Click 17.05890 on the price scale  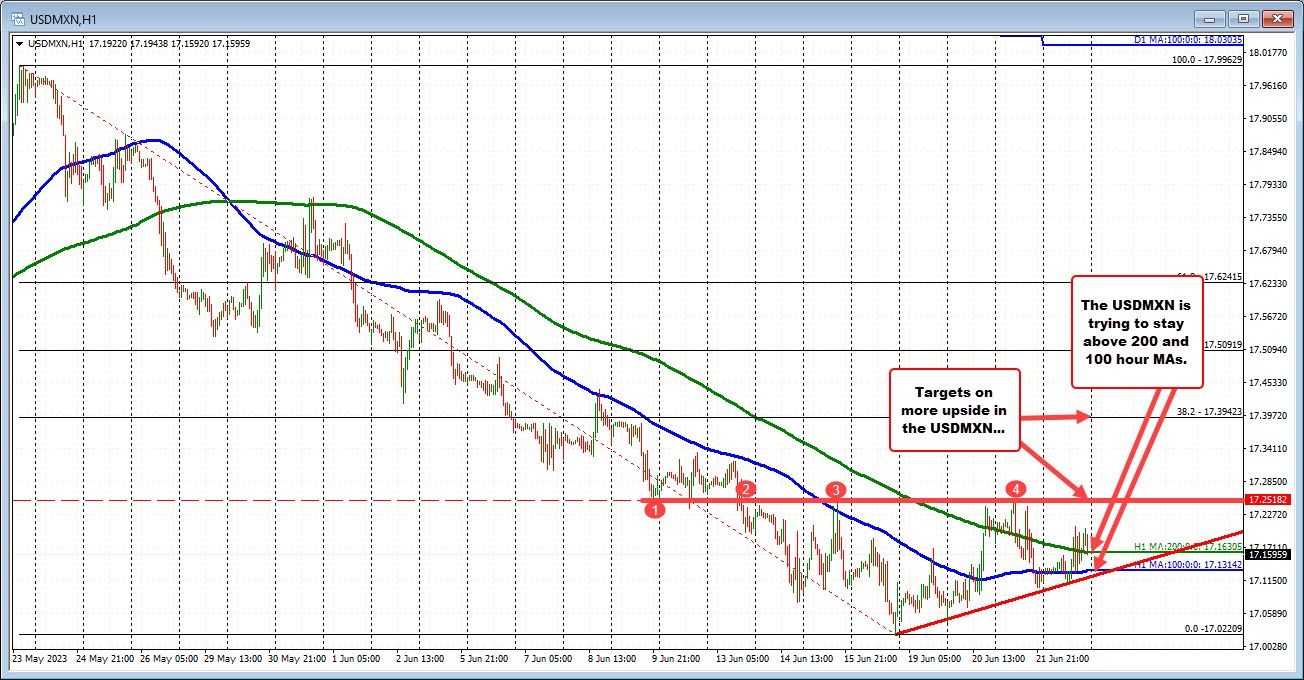pos(1269,614)
